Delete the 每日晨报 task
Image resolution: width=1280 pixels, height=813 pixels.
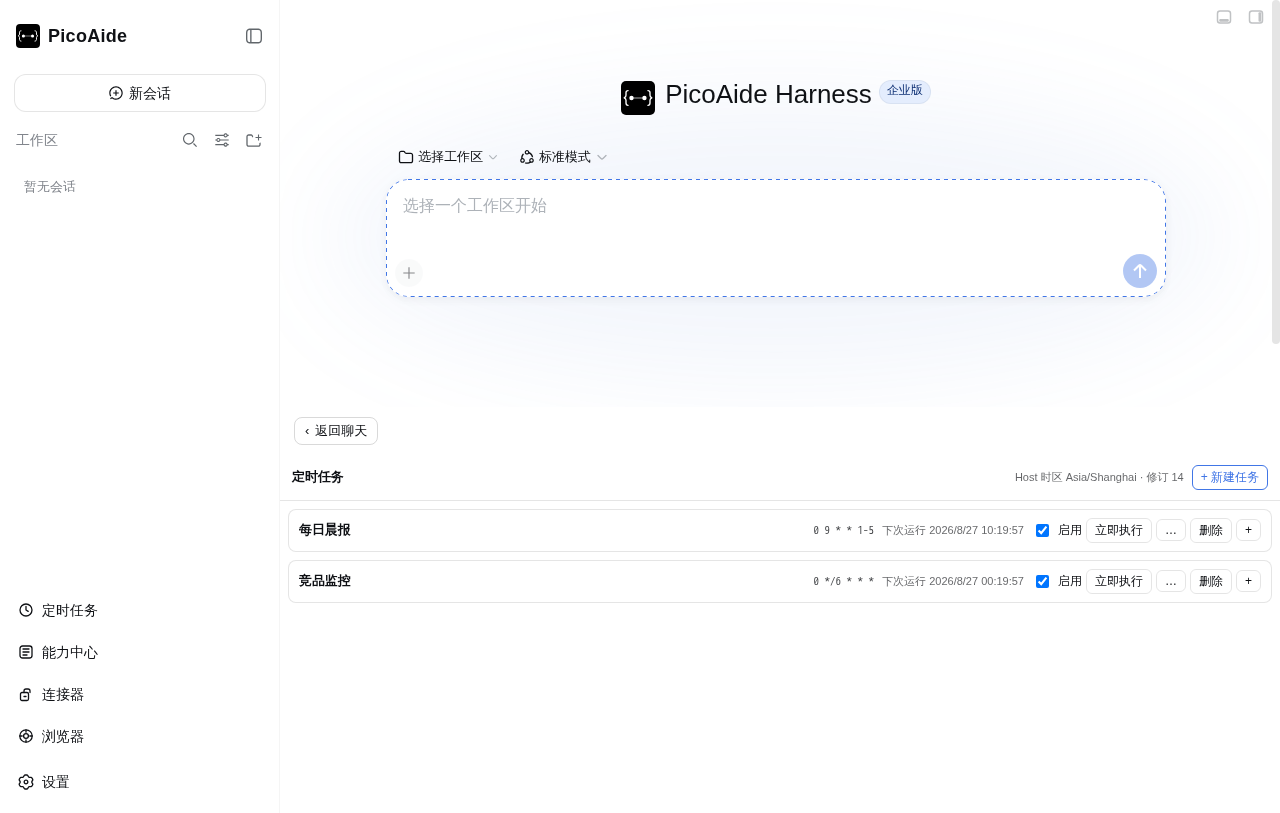pos(1211,531)
